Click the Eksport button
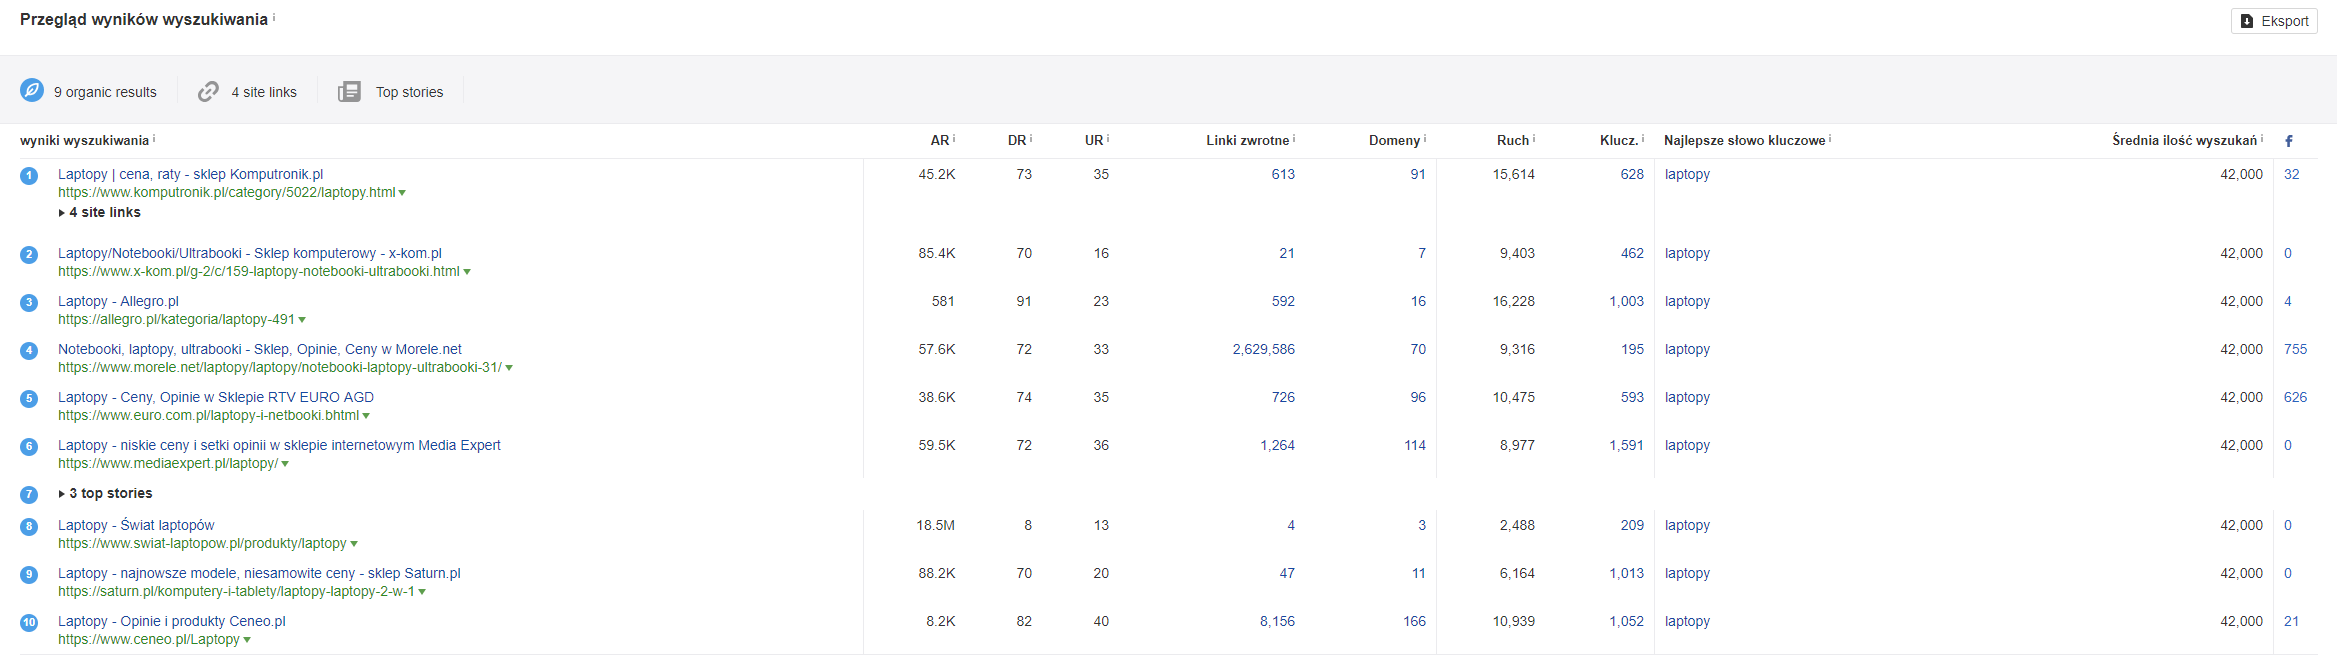This screenshot has width=2337, height=661. point(2274,21)
